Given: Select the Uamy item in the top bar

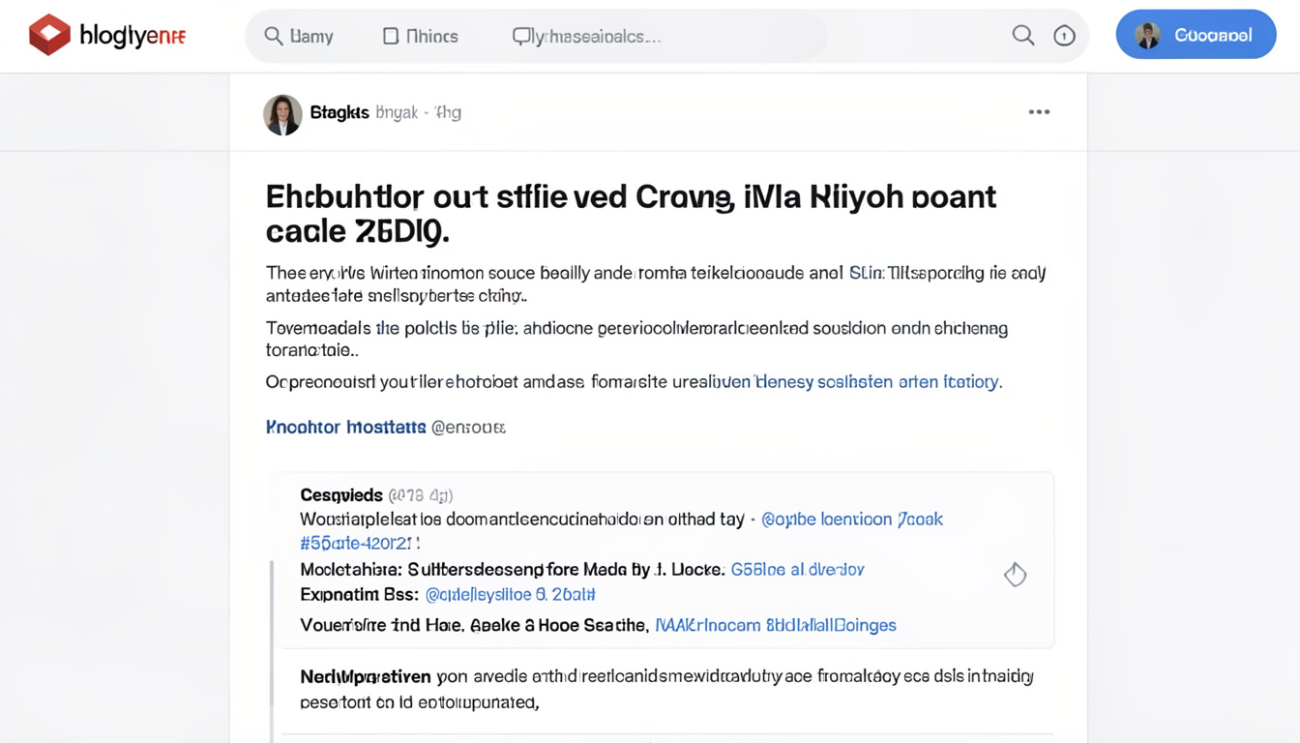Looking at the screenshot, I should [311, 36].
